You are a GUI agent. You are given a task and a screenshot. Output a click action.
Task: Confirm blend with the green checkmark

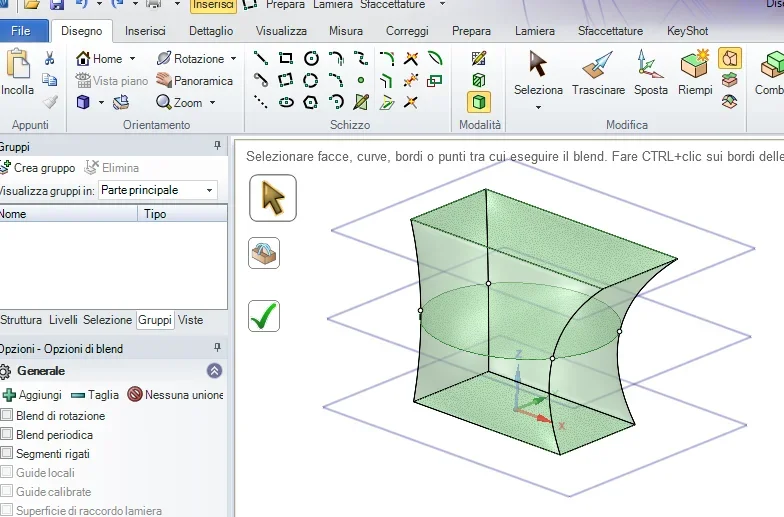coord(264,316)
